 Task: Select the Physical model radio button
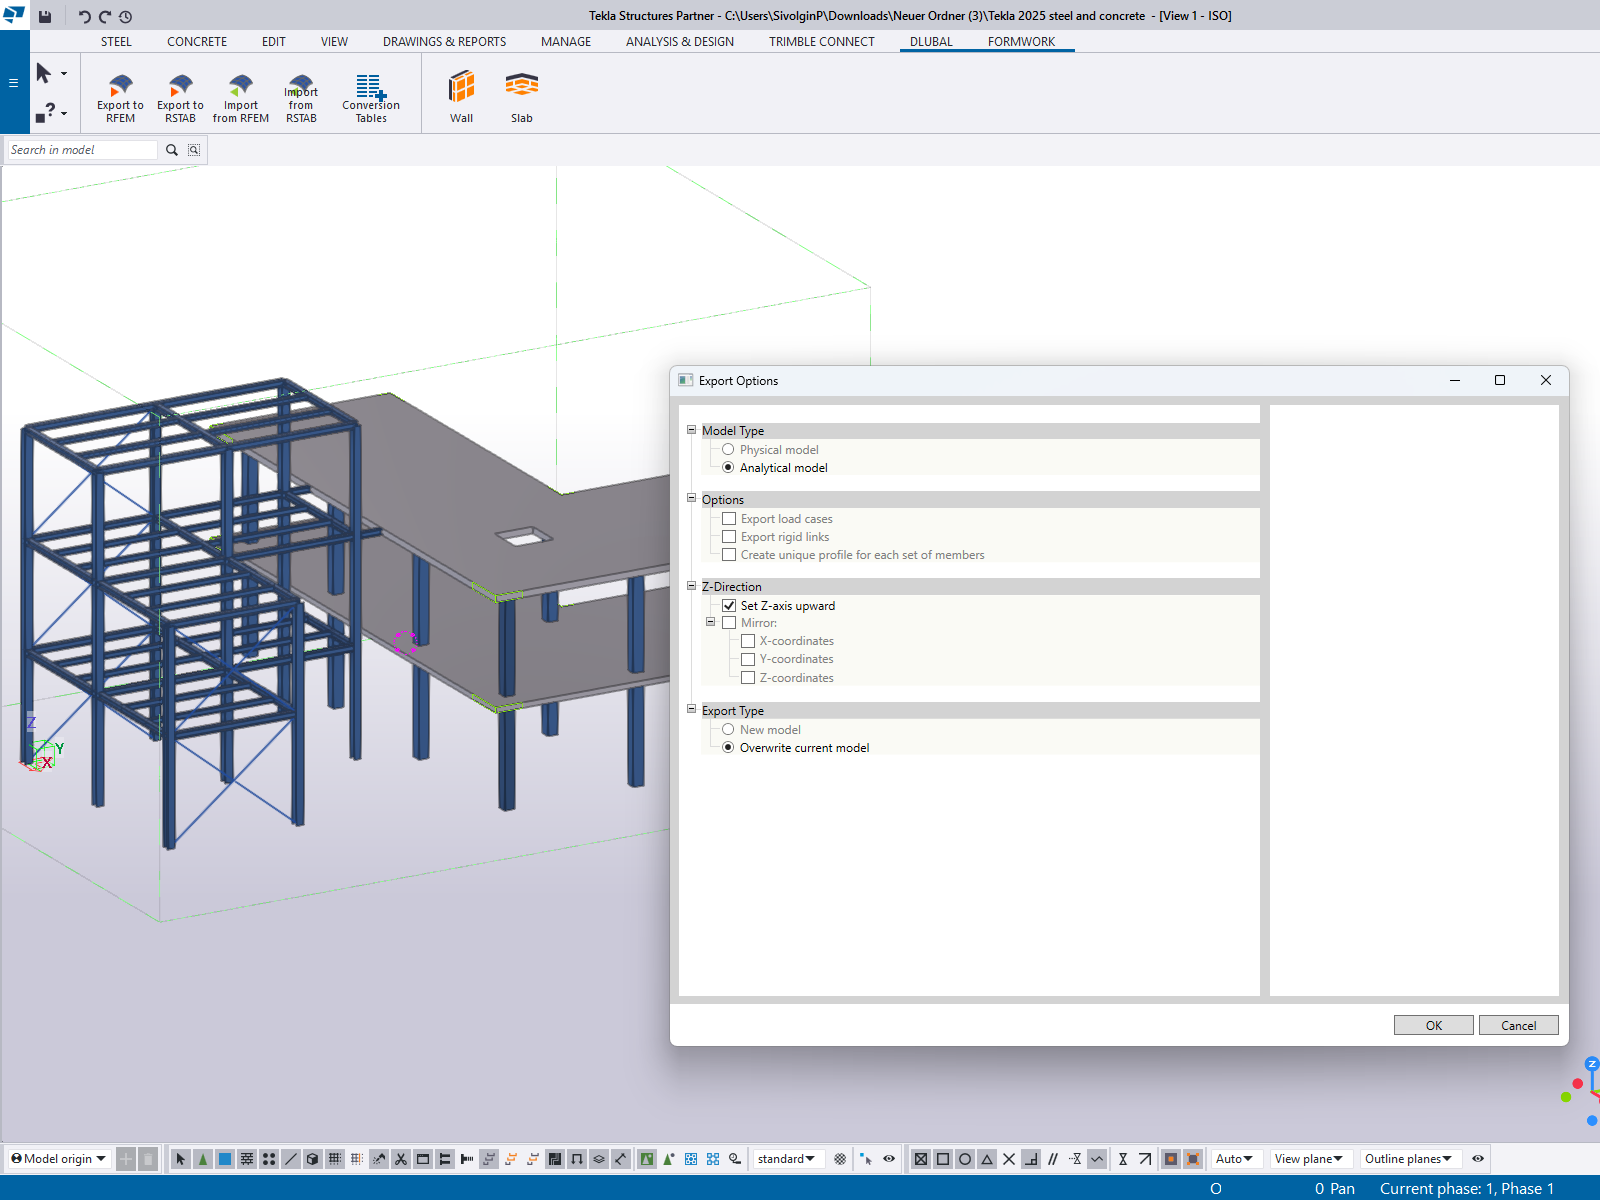(x=728, y=450)
